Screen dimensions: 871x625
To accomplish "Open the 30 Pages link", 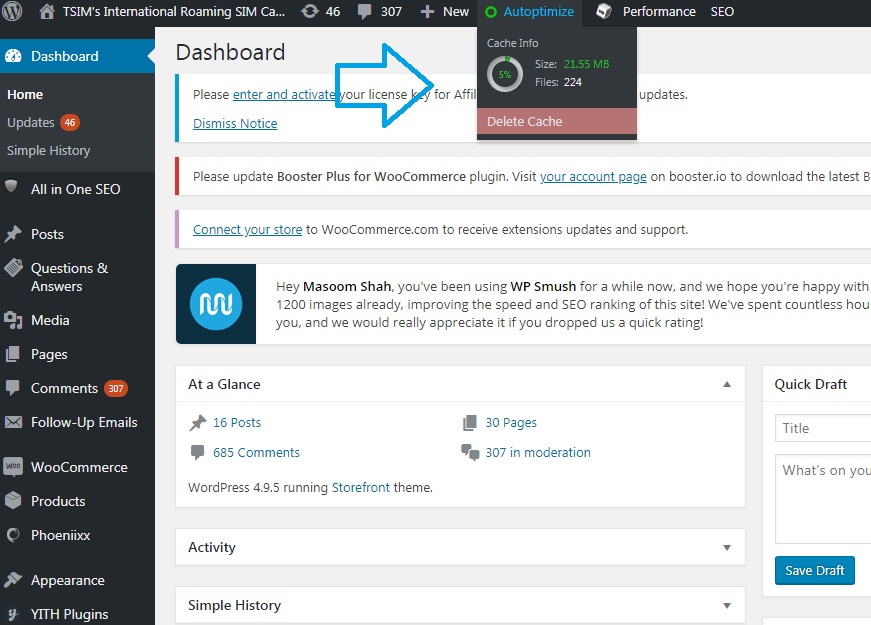I will 511,423.
